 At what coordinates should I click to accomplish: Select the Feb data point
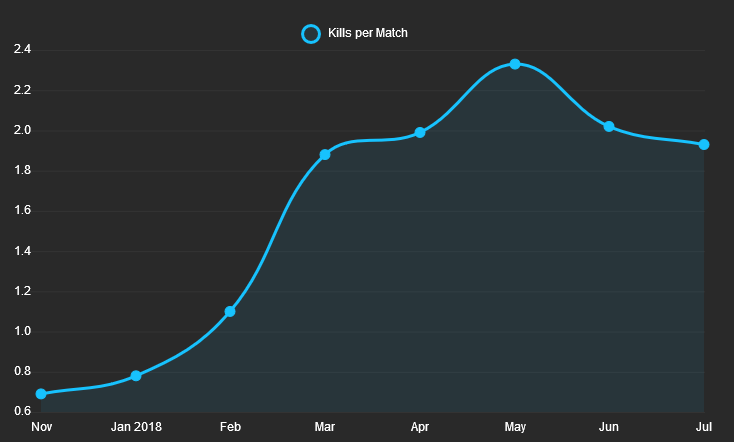pos(230,311)
